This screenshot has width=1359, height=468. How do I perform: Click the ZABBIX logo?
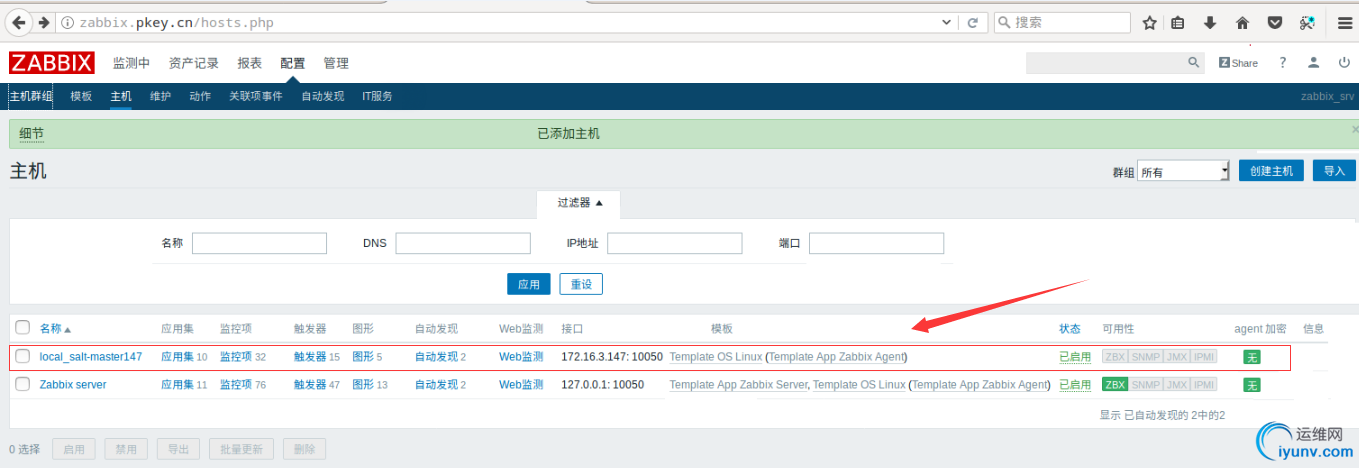pyautogui.click(x=51, y=63)
